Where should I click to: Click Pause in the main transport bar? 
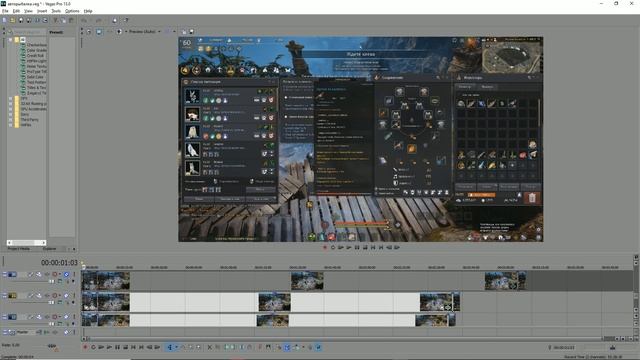point(118,347)
